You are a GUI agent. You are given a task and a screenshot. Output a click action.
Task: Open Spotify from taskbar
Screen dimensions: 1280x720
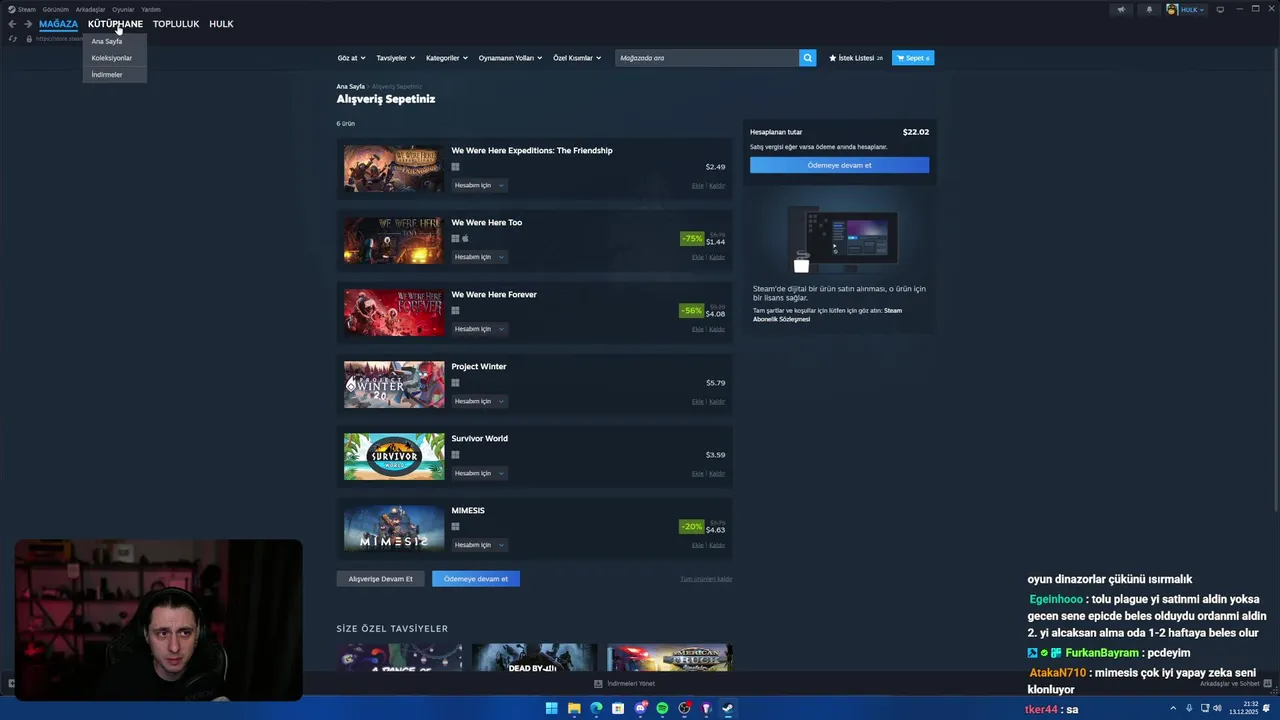tap(662, 709)
